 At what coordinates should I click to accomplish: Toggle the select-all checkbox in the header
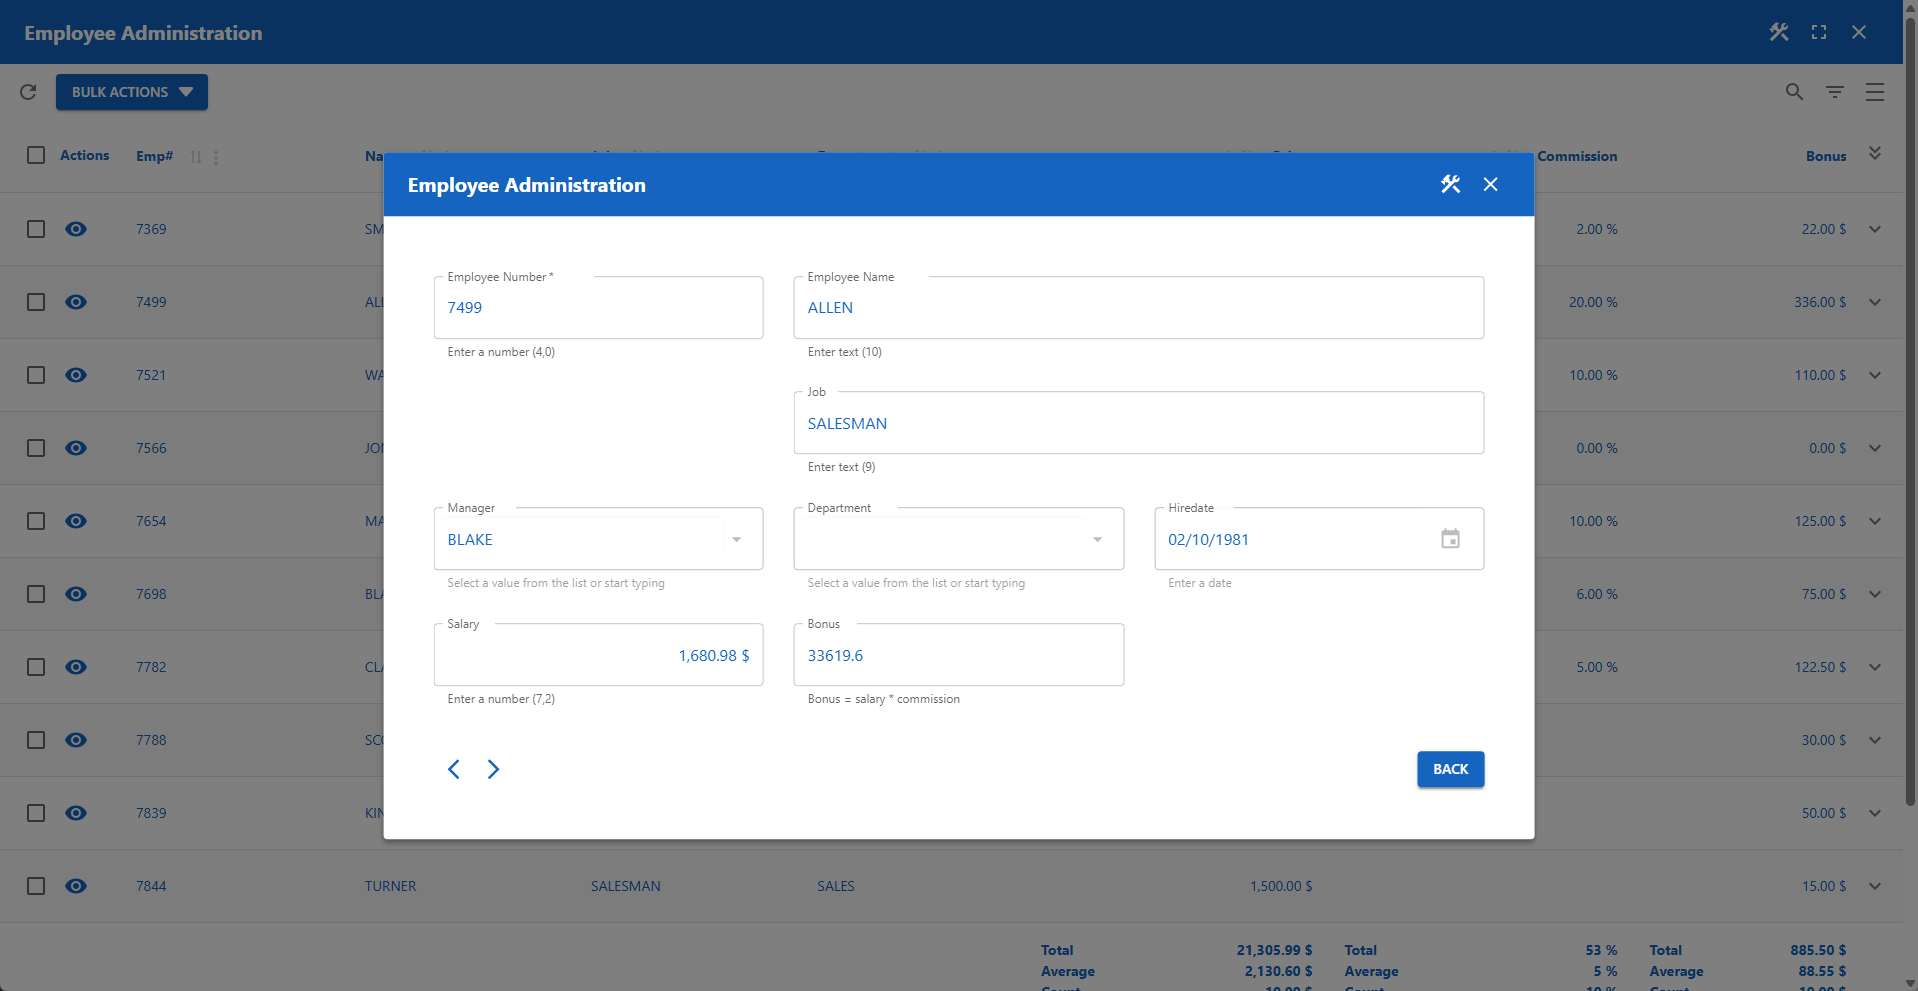tap(36, 155)
